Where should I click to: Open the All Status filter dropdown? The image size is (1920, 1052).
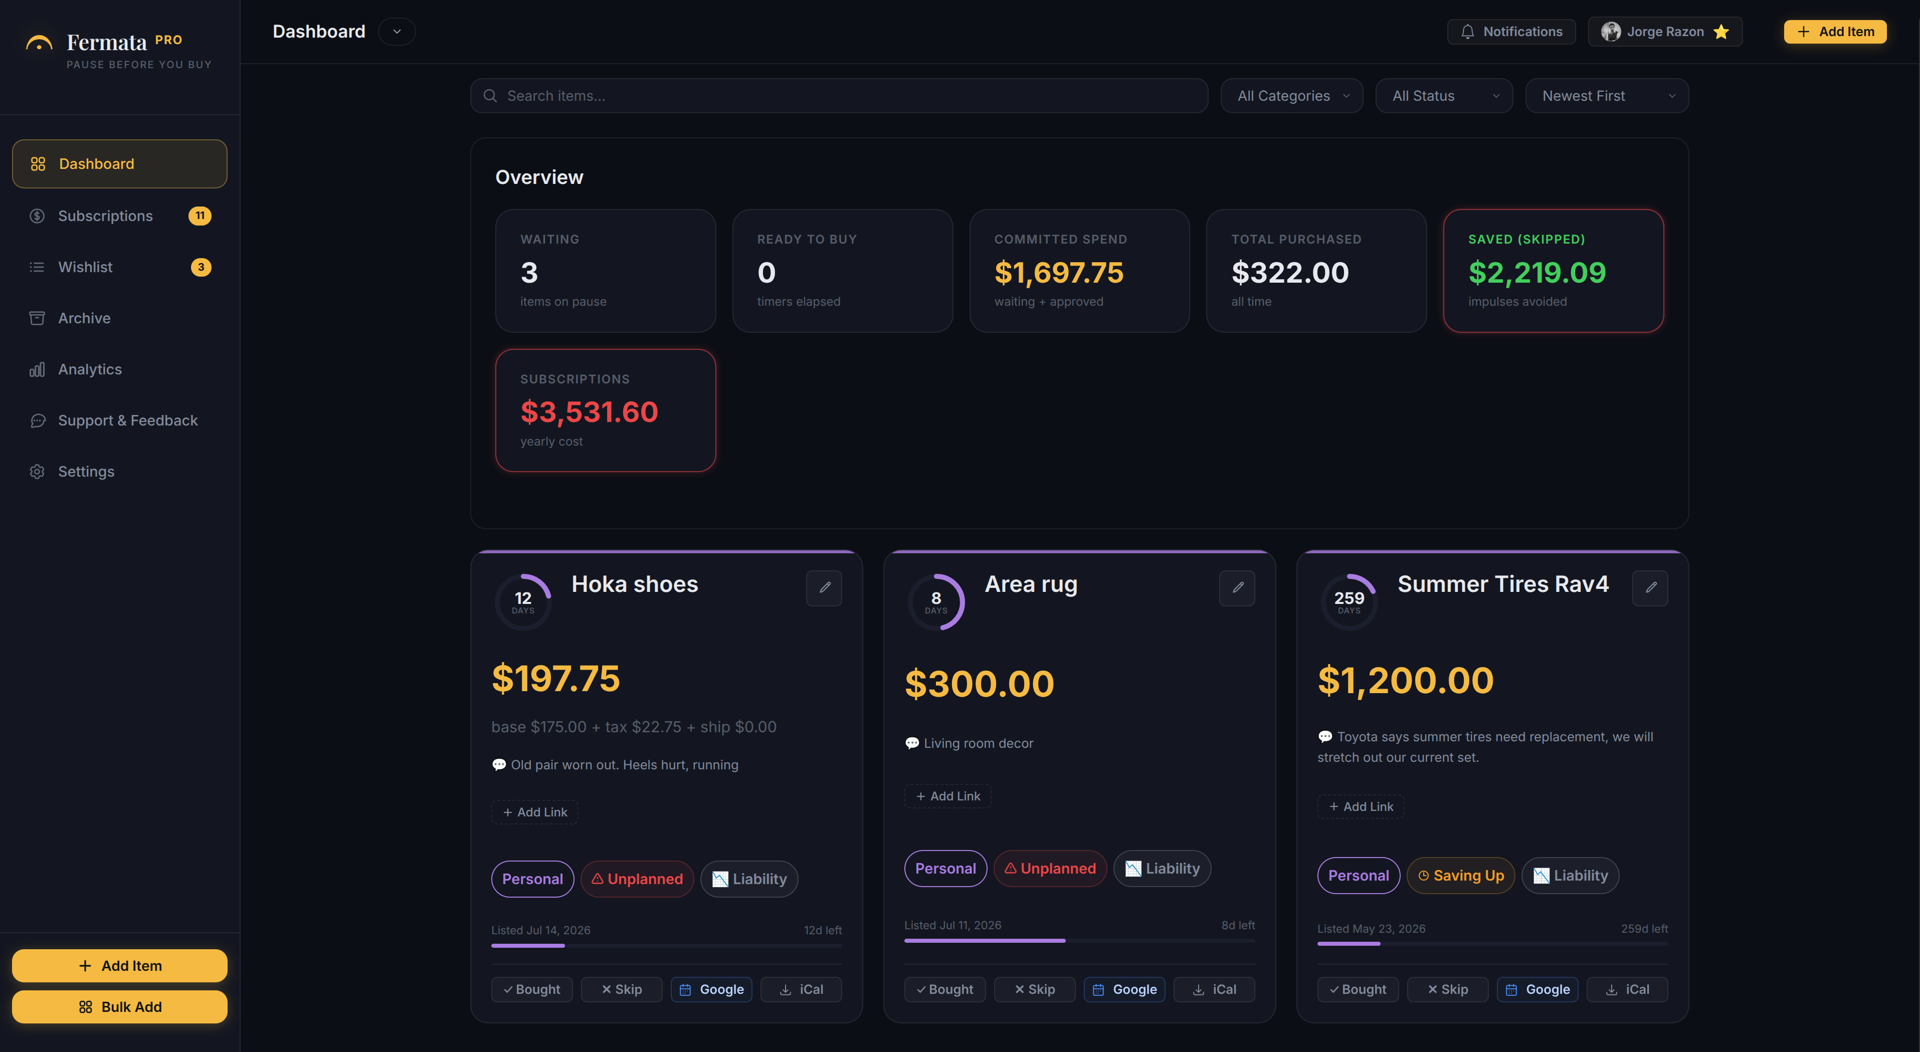[1444, 96]
